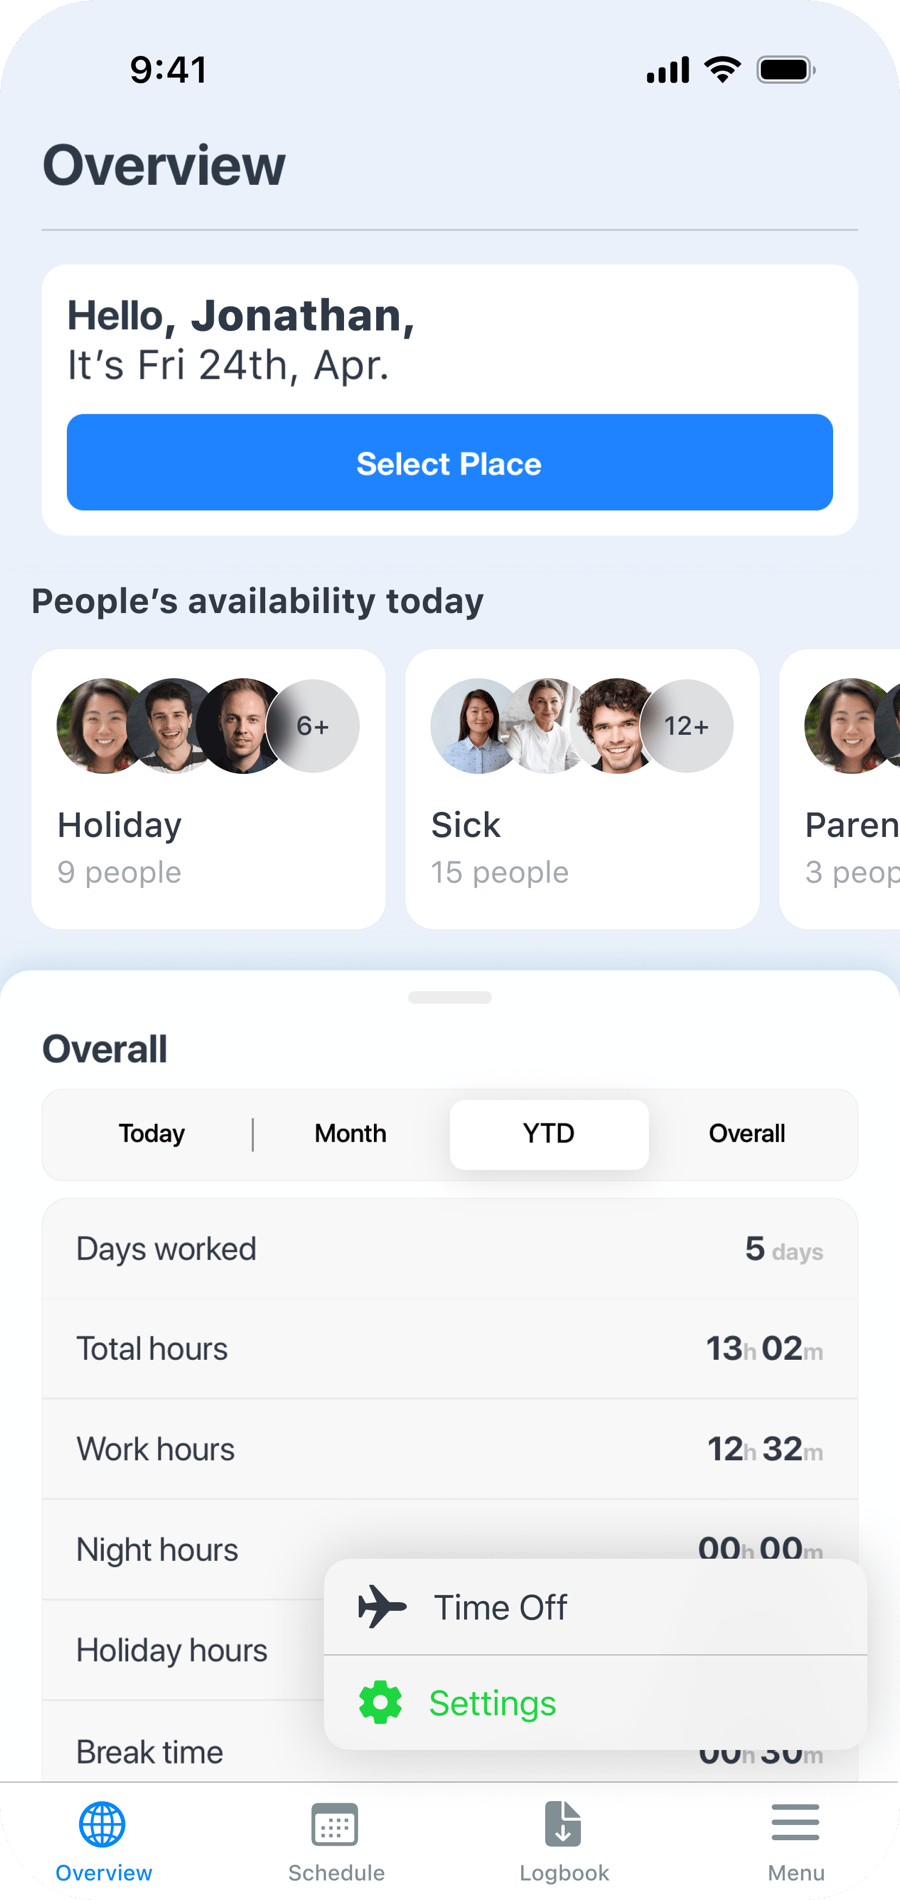Image resolution: width=900 pixels, height=1900 pixels.
Task: Tap the green gear icon beside Settings
Action: tap(381, 1702)
